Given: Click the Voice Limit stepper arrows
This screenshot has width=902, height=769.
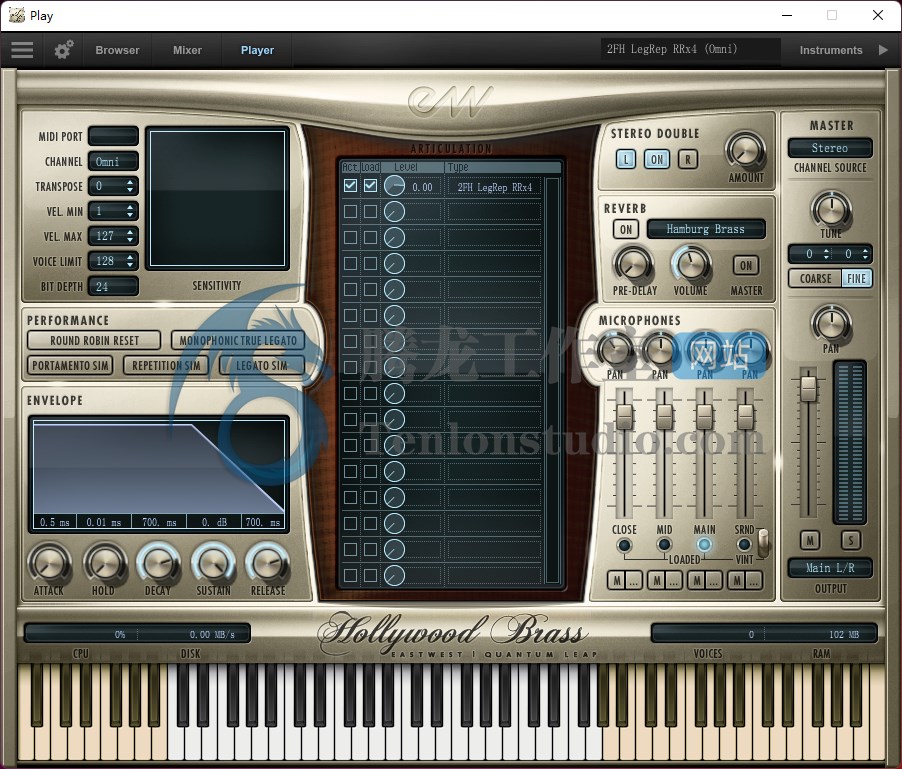Looking at the screenshot, I should click(x=130, y=261).
